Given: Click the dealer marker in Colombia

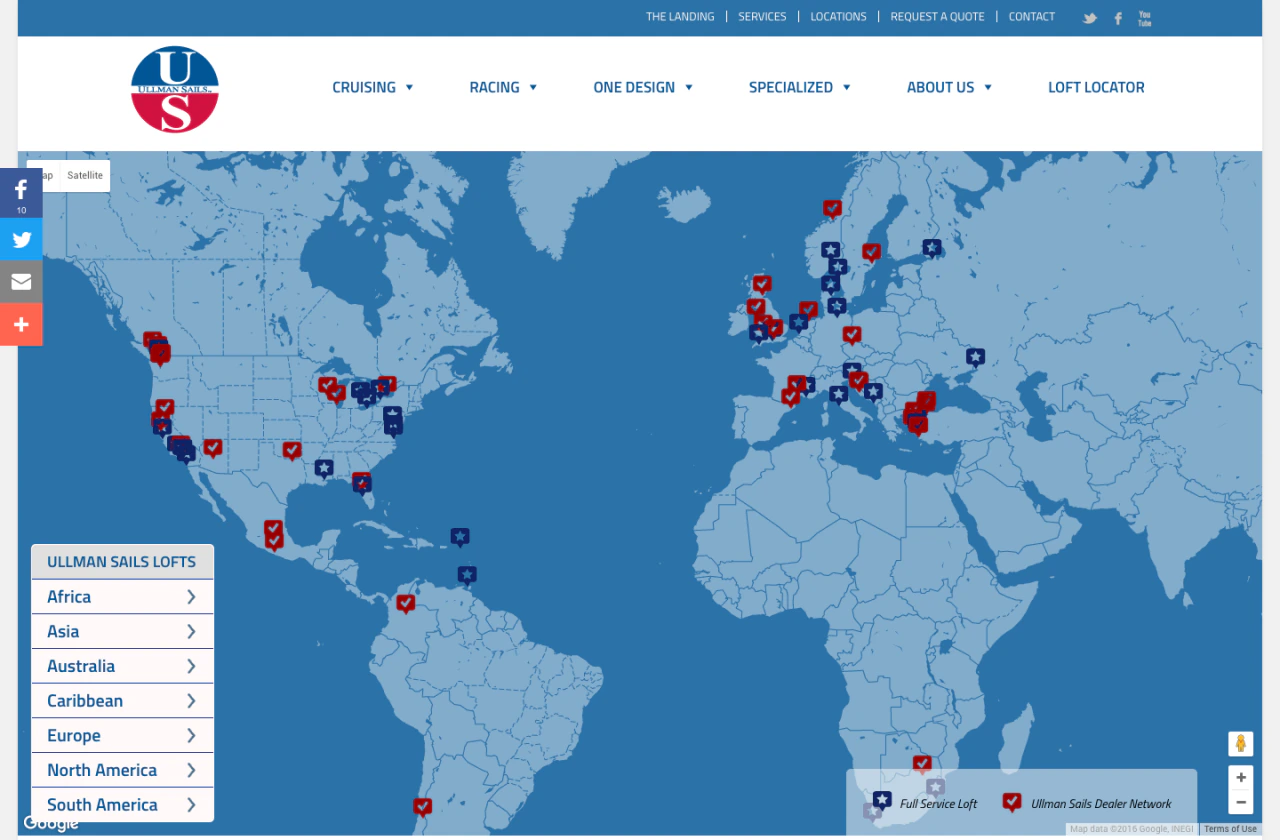Looking at the screenshot, I should [x=405, y=604].
